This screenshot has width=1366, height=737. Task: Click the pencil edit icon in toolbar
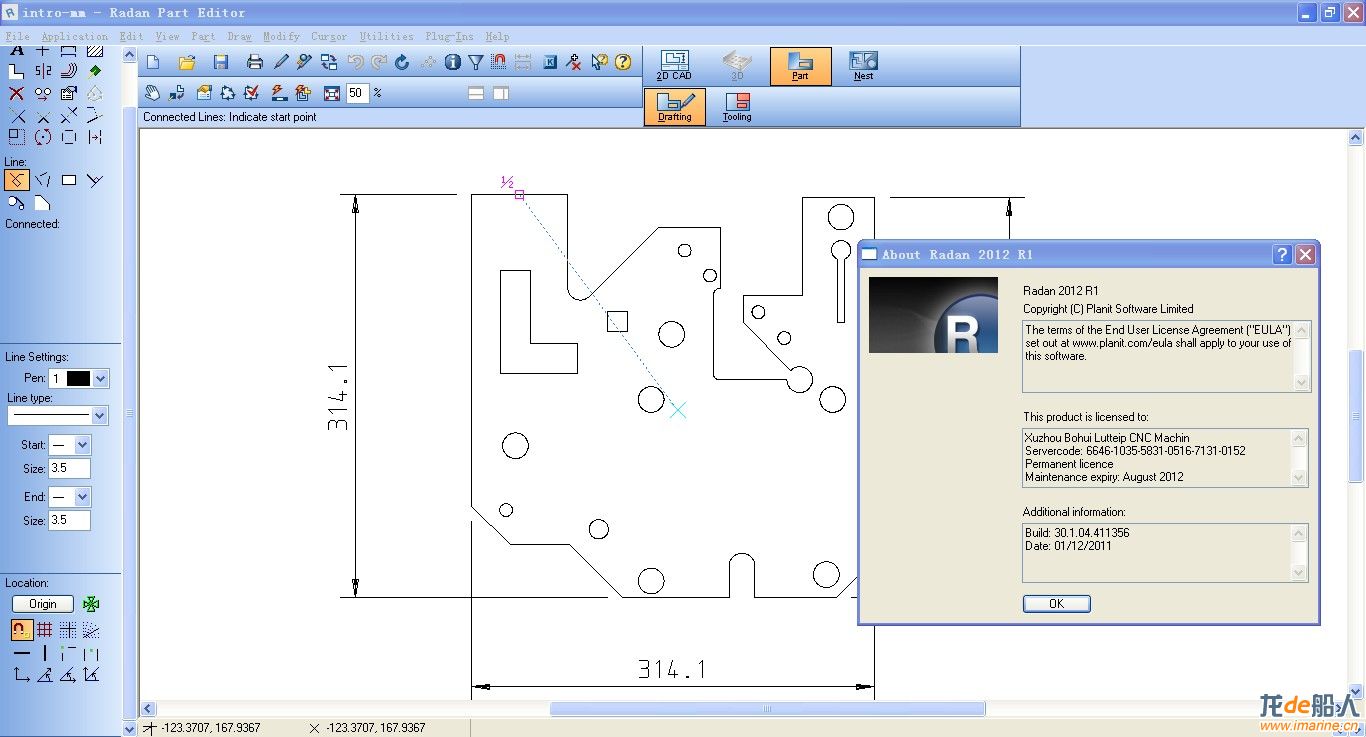281,62
